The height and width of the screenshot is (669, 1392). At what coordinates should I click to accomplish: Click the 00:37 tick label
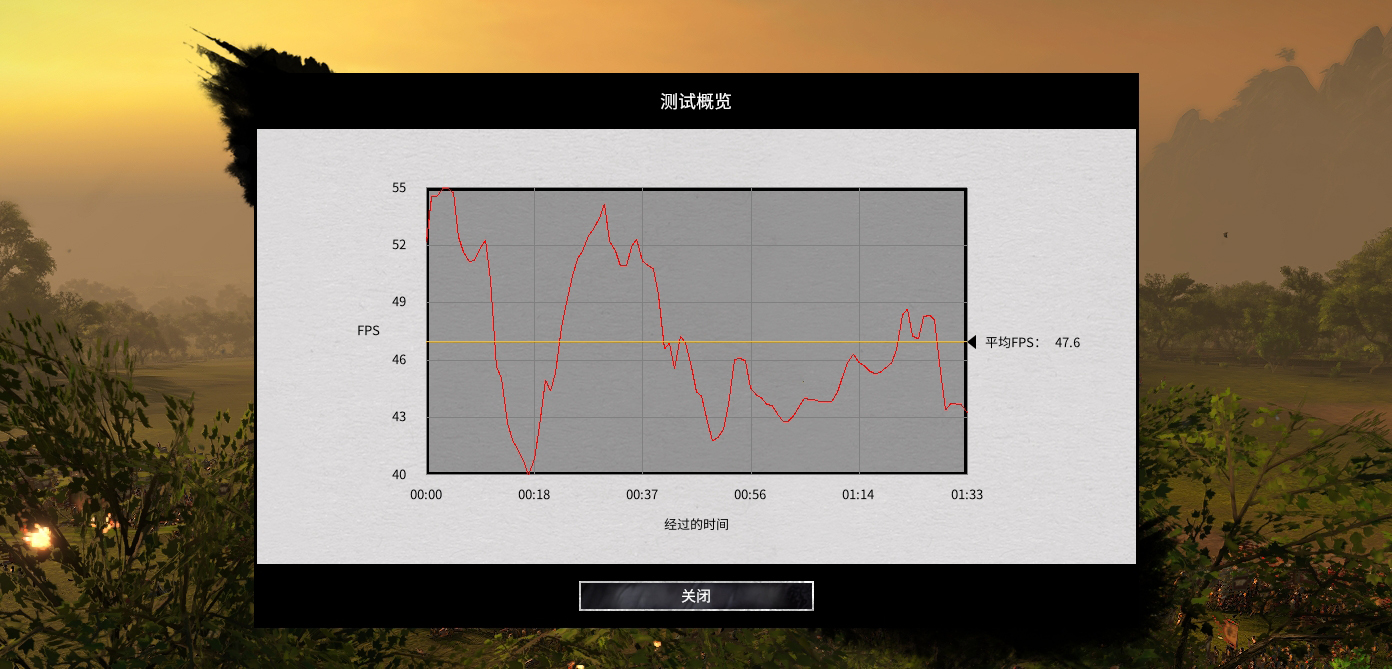pyautogui.click(x=640, y=494)
